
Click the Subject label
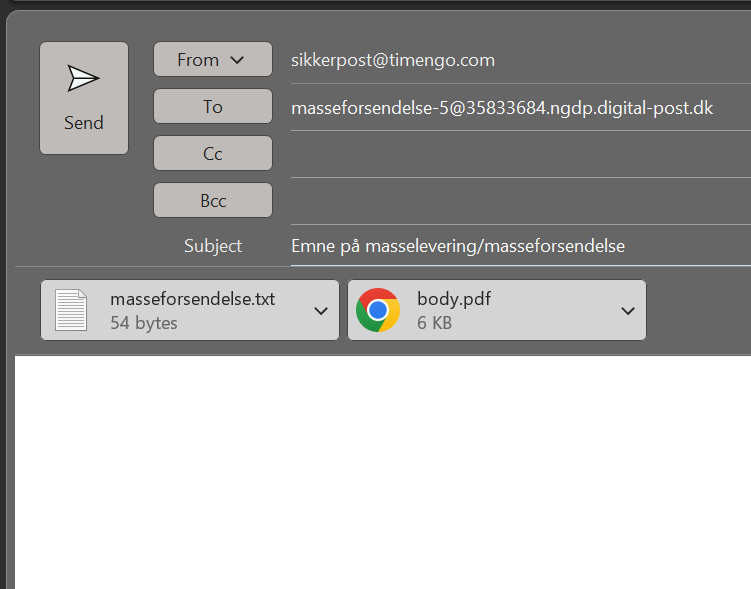click(213, 246)
